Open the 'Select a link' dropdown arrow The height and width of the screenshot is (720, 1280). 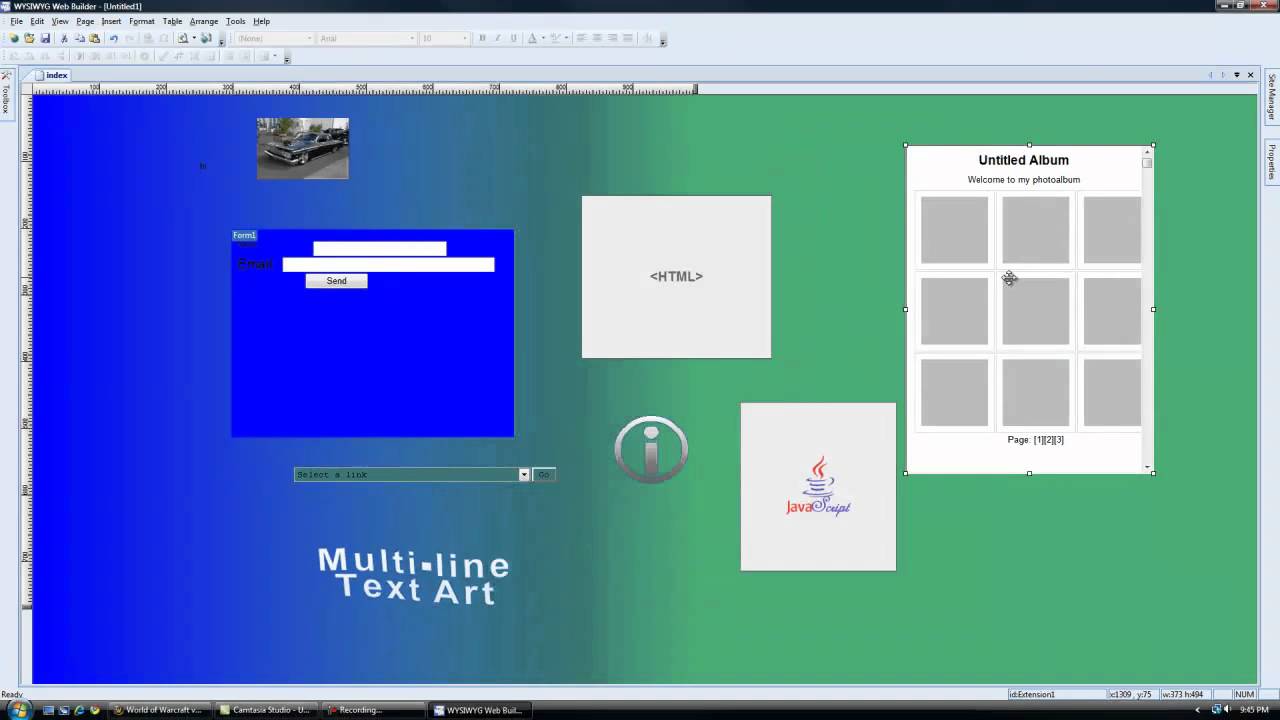[x=524, y=475]
